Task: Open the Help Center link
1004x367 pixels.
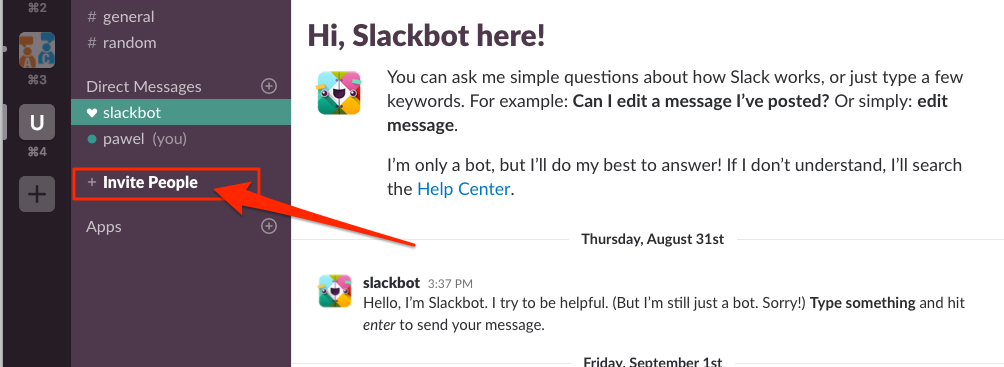Action: [464, 189]
